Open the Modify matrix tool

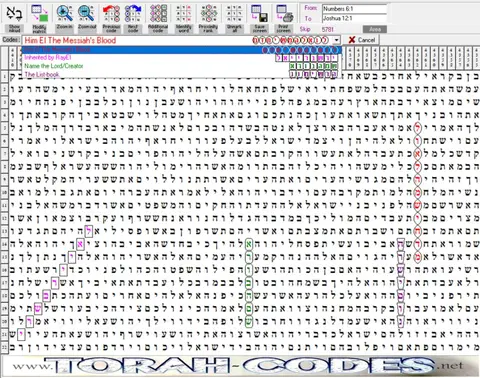pos(40,18)
